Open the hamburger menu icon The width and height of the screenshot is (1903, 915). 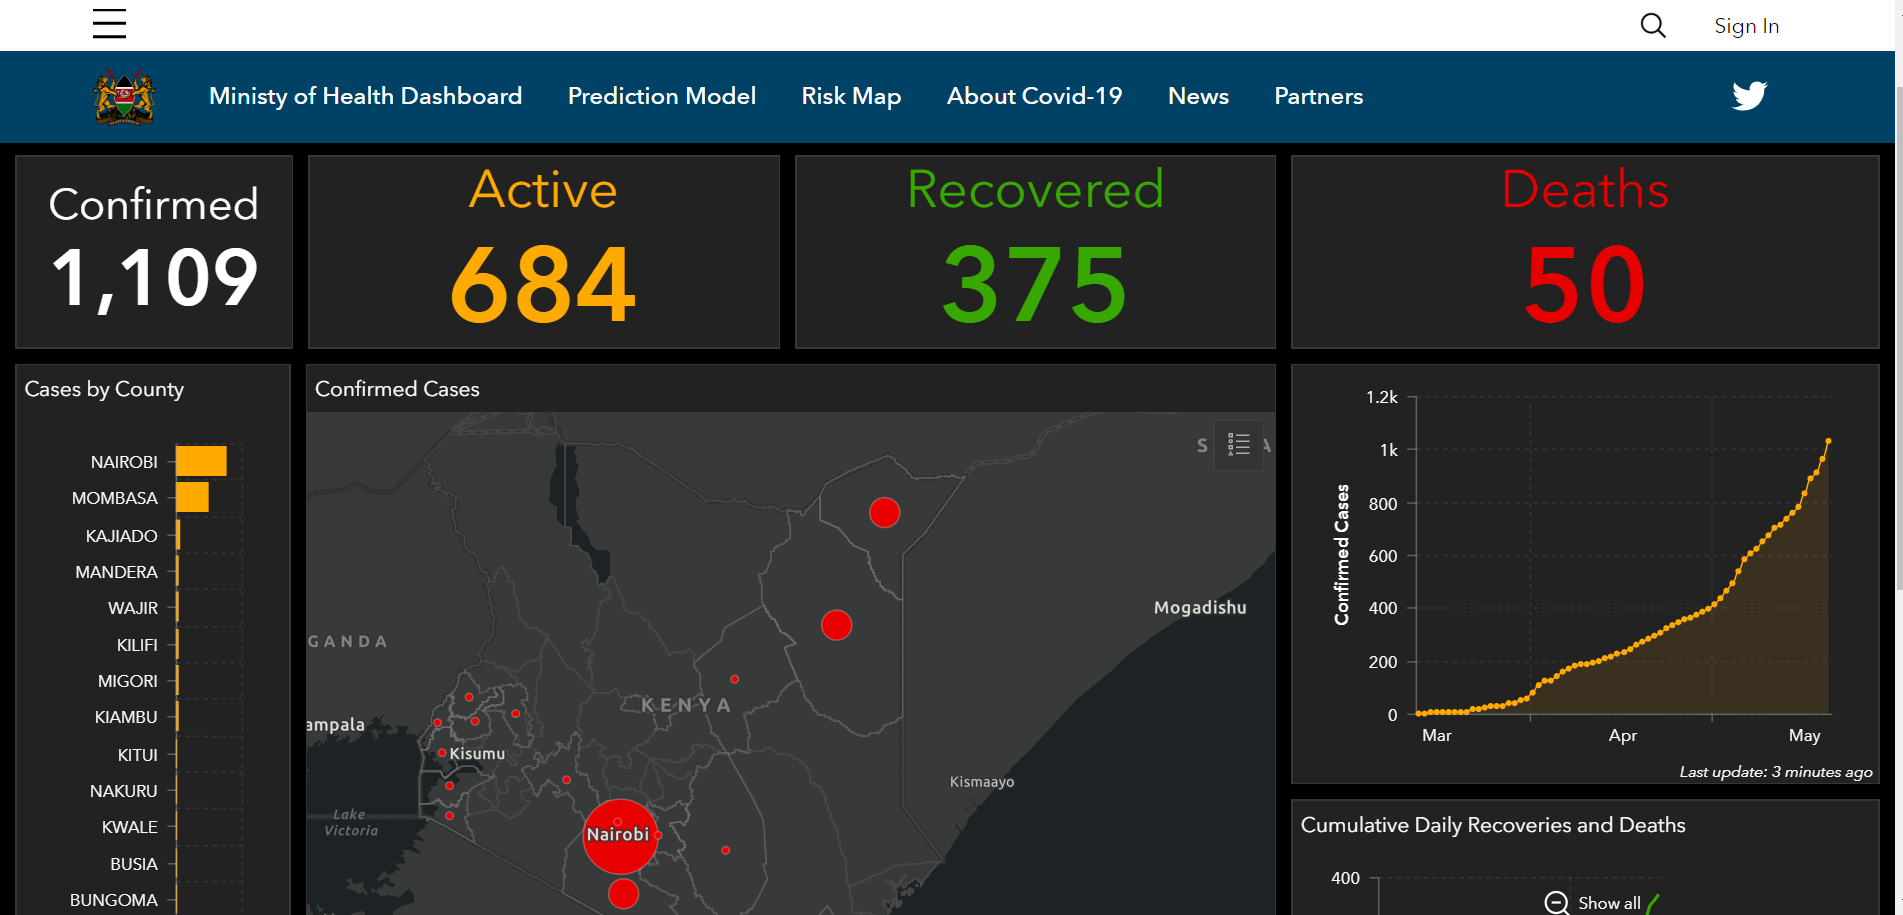coord(109,24)
